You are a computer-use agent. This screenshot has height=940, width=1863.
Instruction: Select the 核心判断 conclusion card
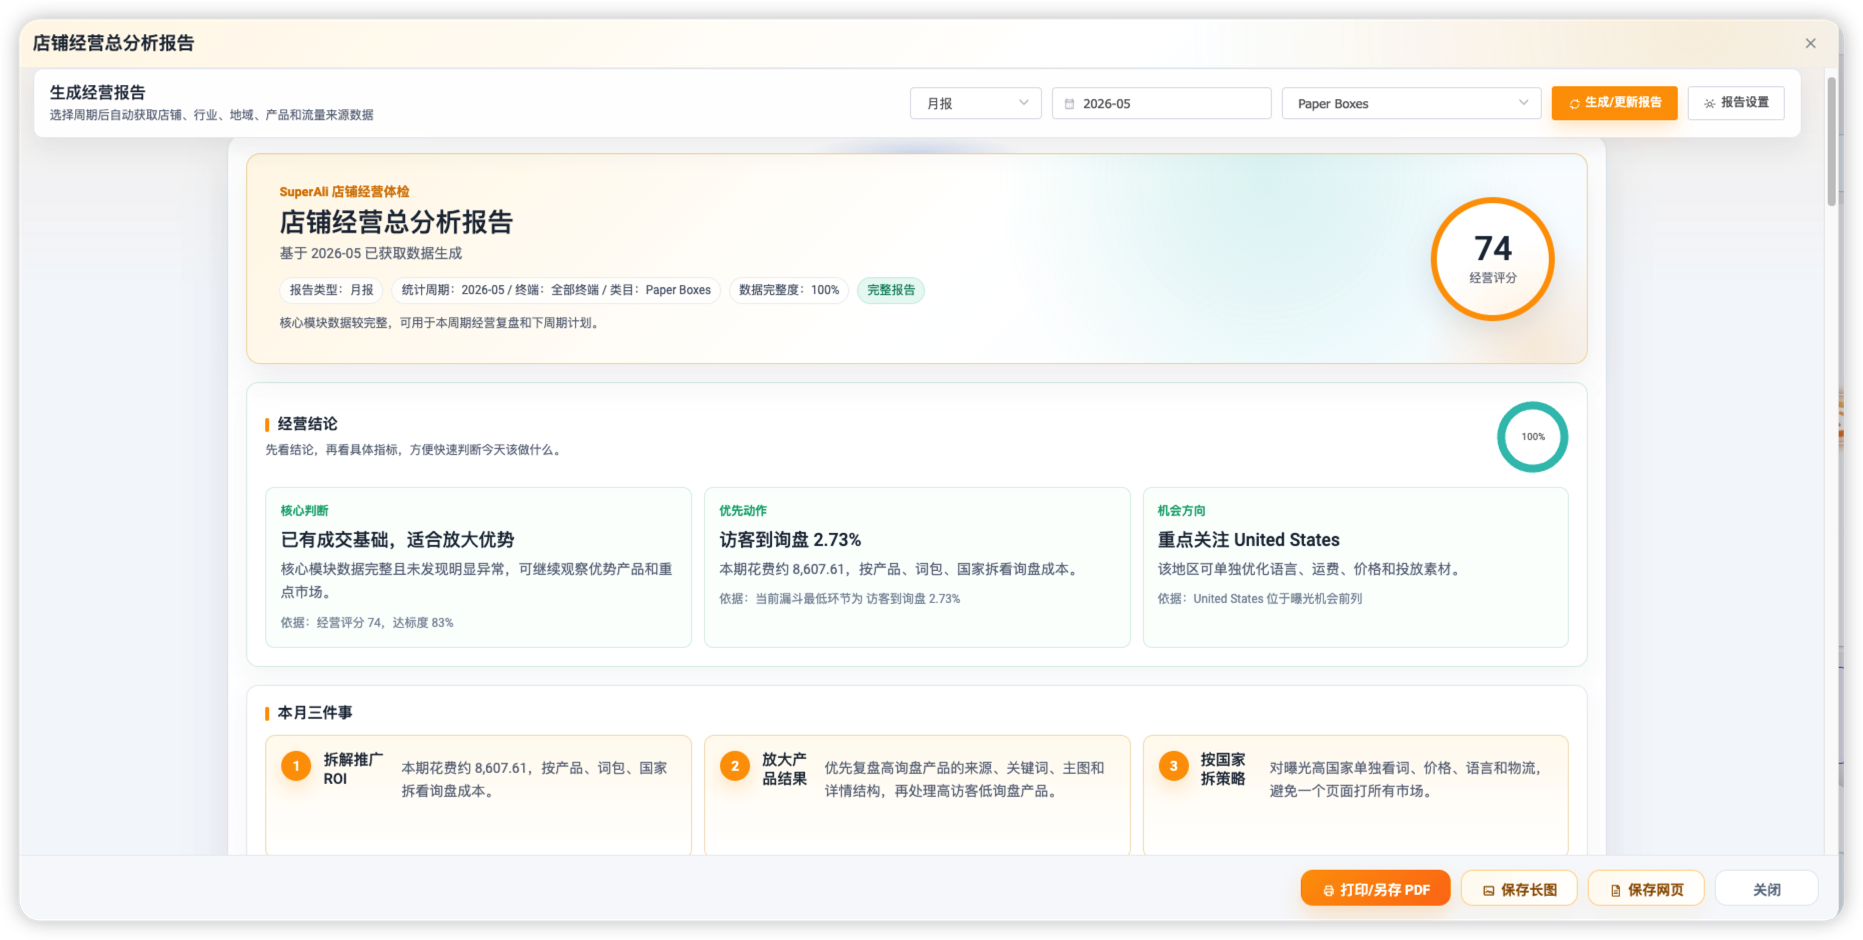coord(478,567)
